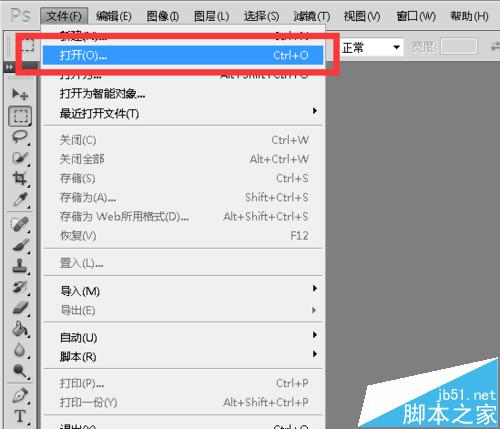Expand the 导入(M) submenu

183,291
